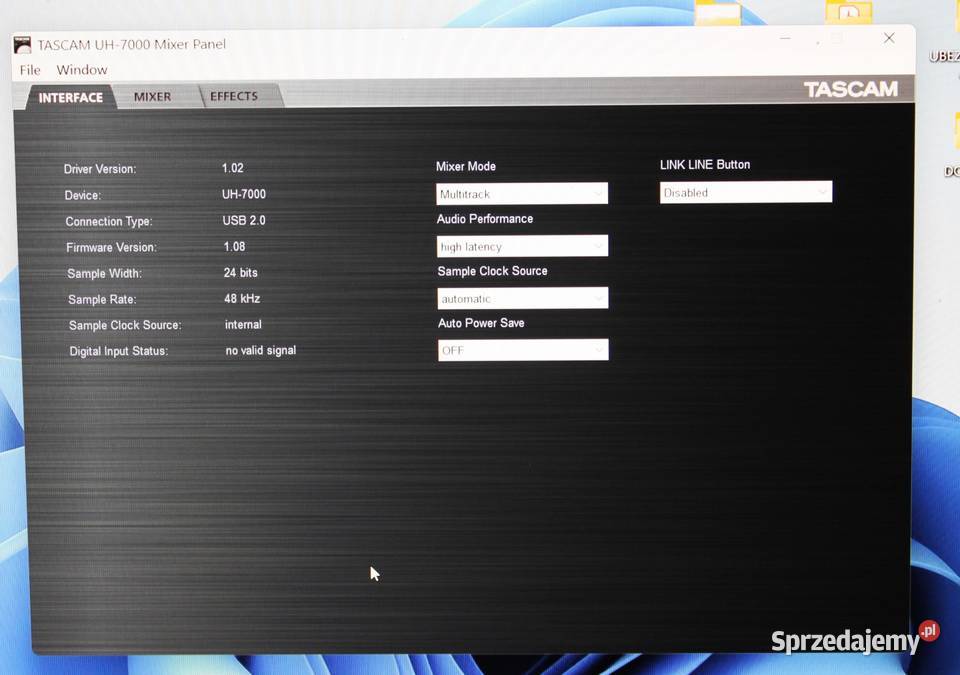Click the Connection Type value USB 2.0

coord(244,221)
